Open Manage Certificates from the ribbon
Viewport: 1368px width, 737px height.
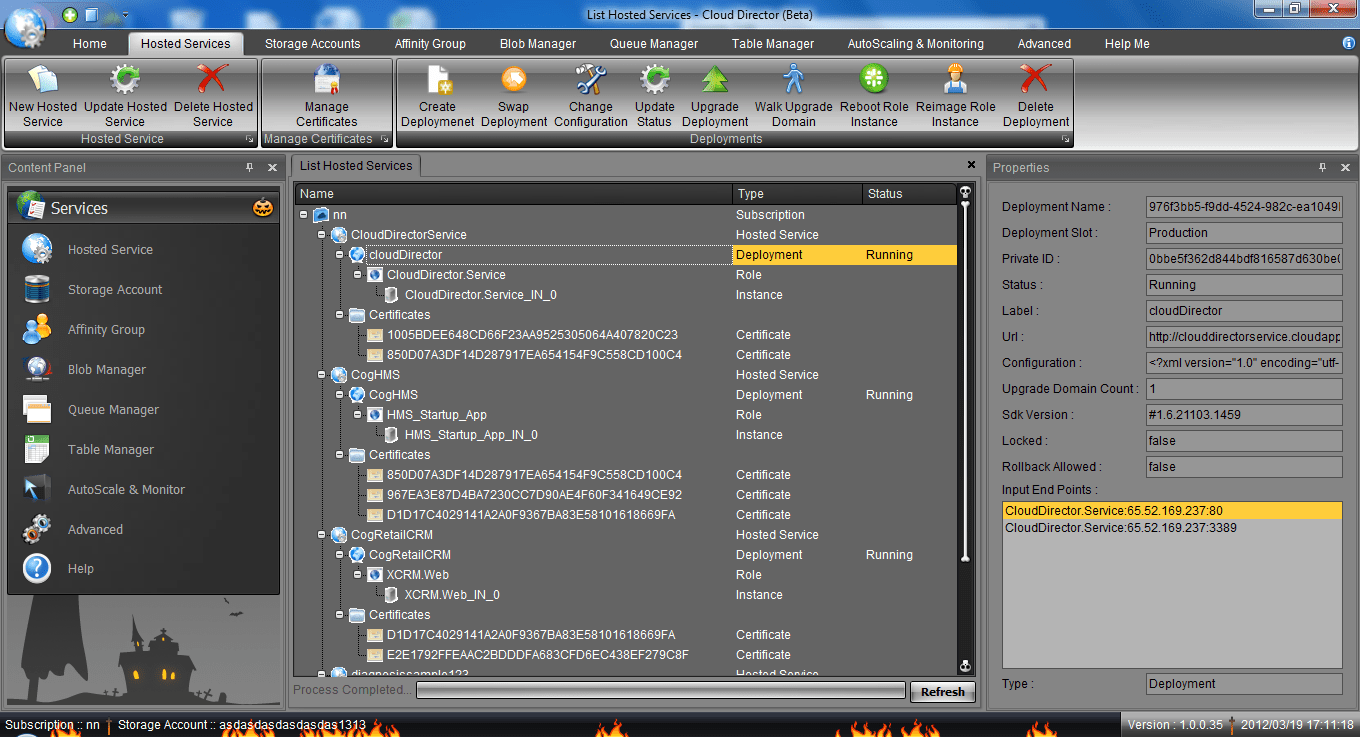(327, 80)
